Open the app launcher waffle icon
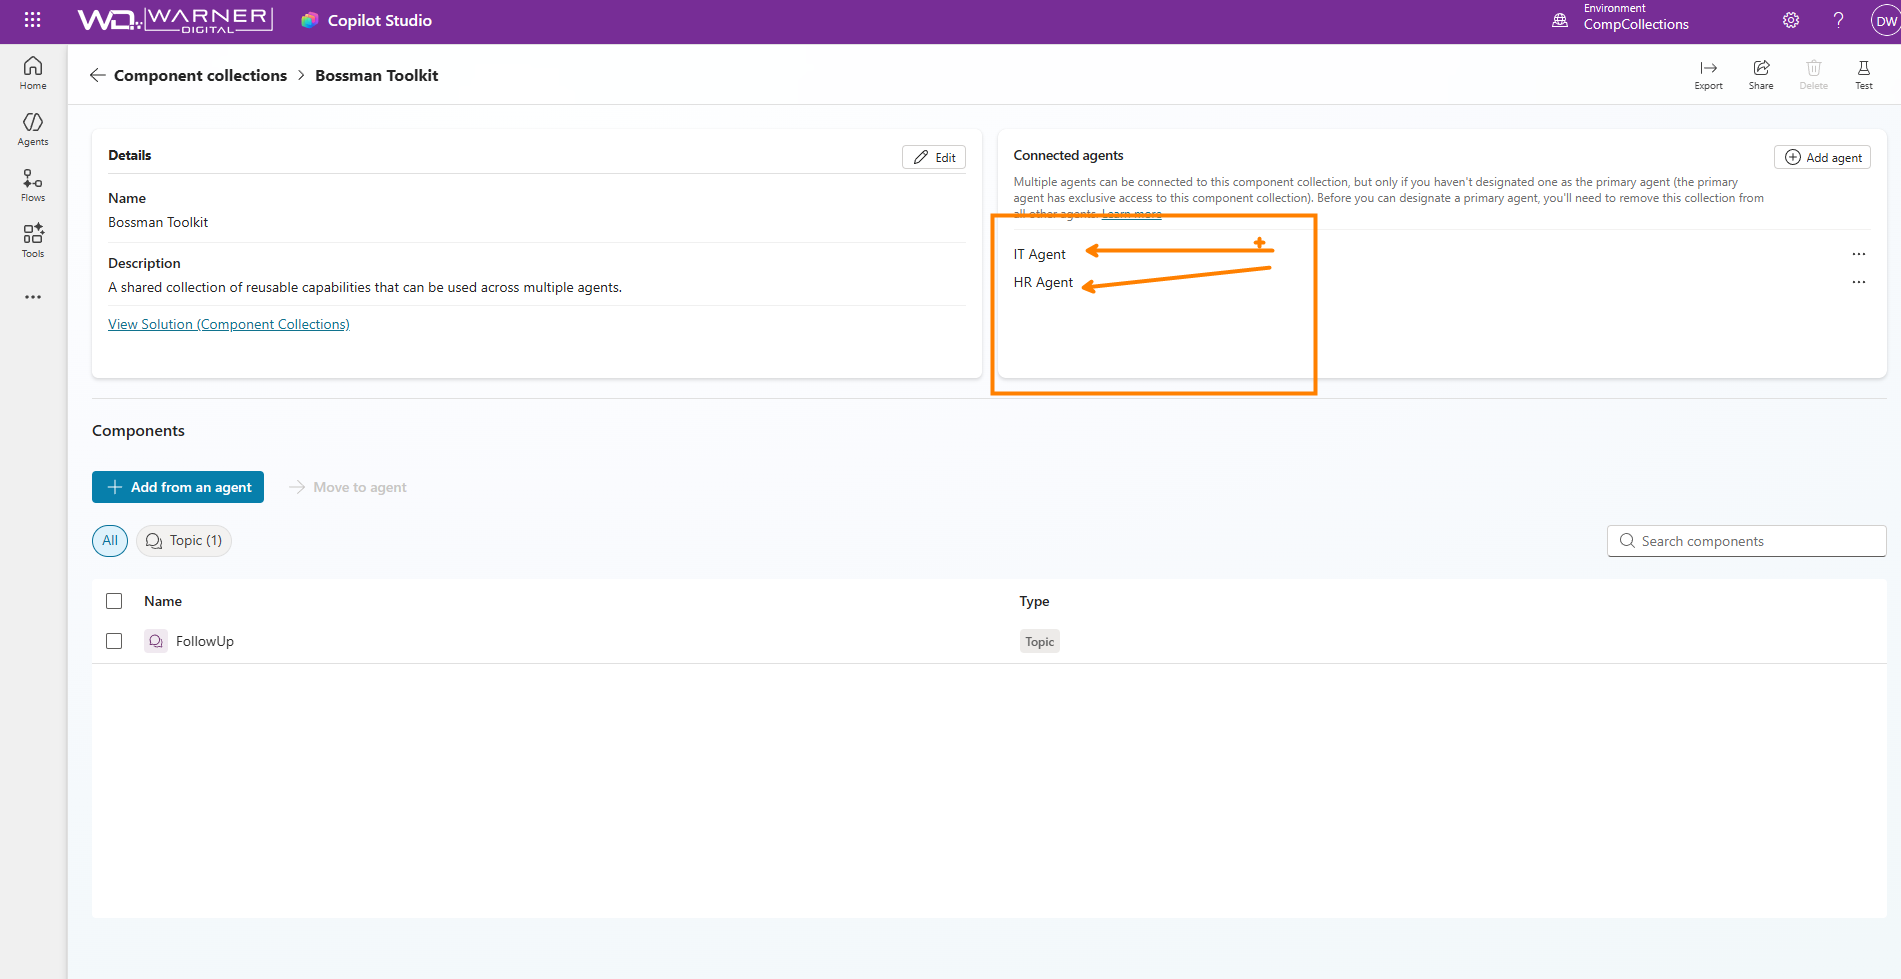The width and height of the screenshot is (1901, 979). (32, 20)
